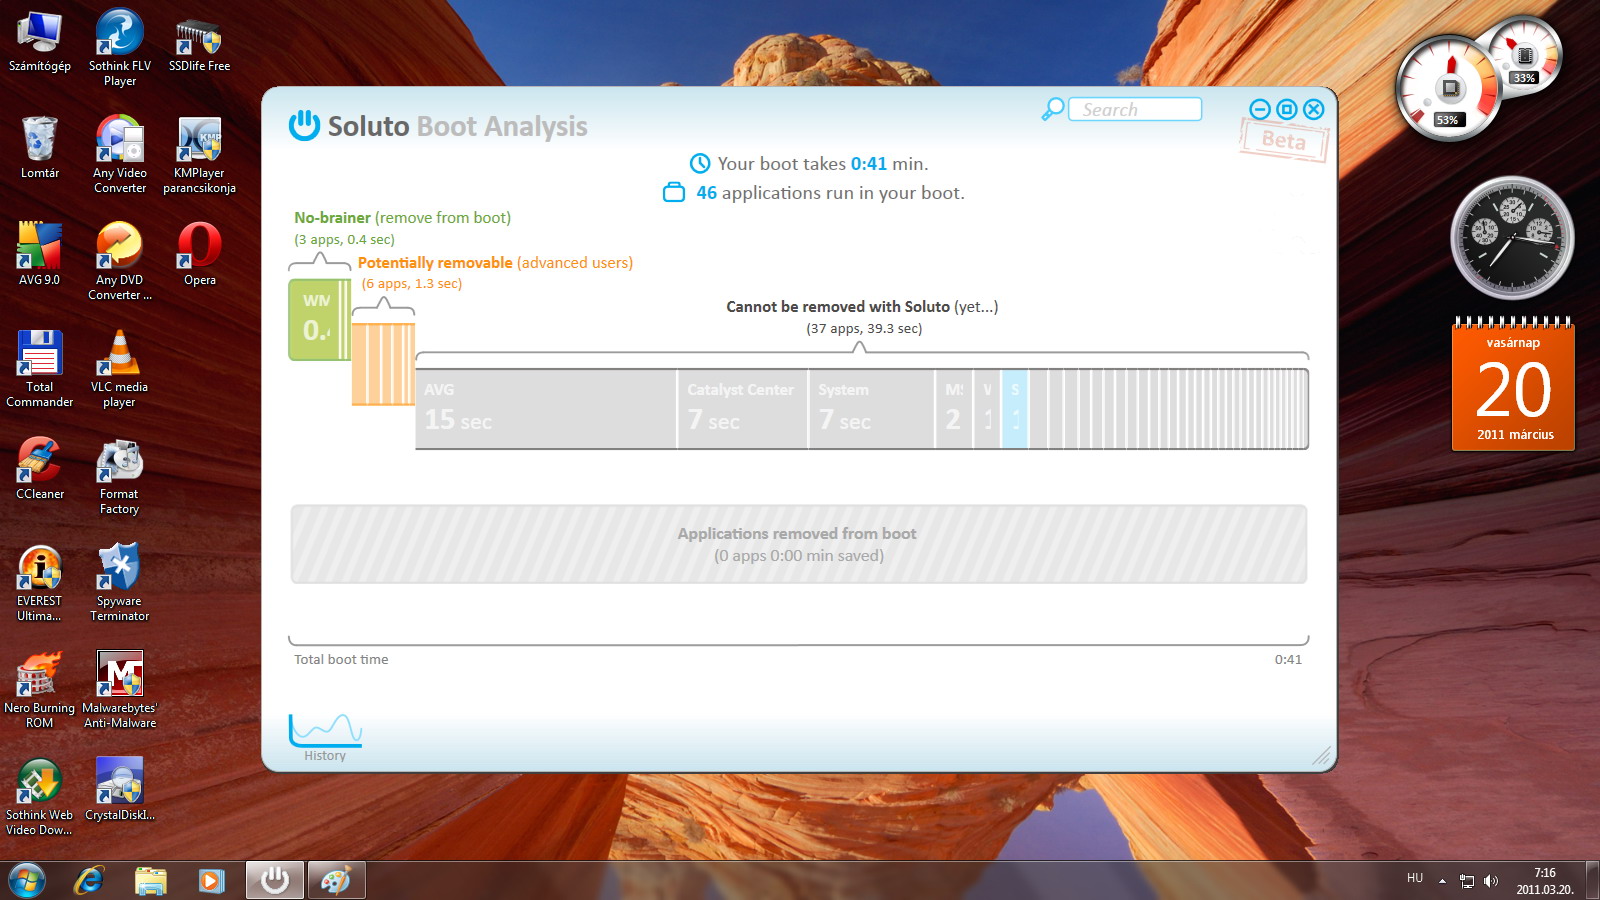Open Windows Explorer from taskbar
The height and width of the screenshot is (900, 1600).
(x=151, y=880)
